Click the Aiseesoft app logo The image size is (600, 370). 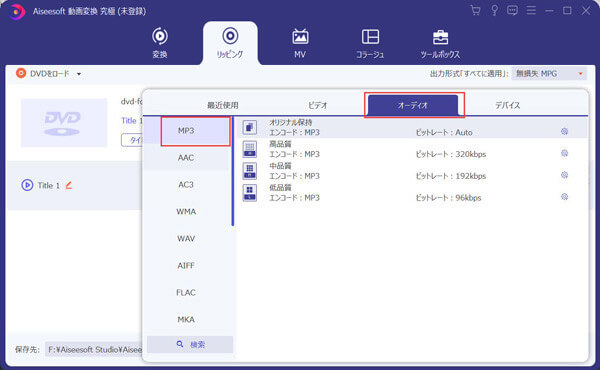click(x=17, y=11)
